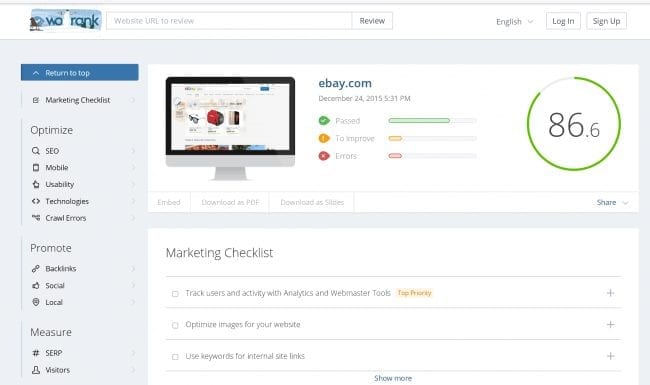Screen dimensions: 650x385
Task: Click the 86.6 score circle
Action: point(574,123)
